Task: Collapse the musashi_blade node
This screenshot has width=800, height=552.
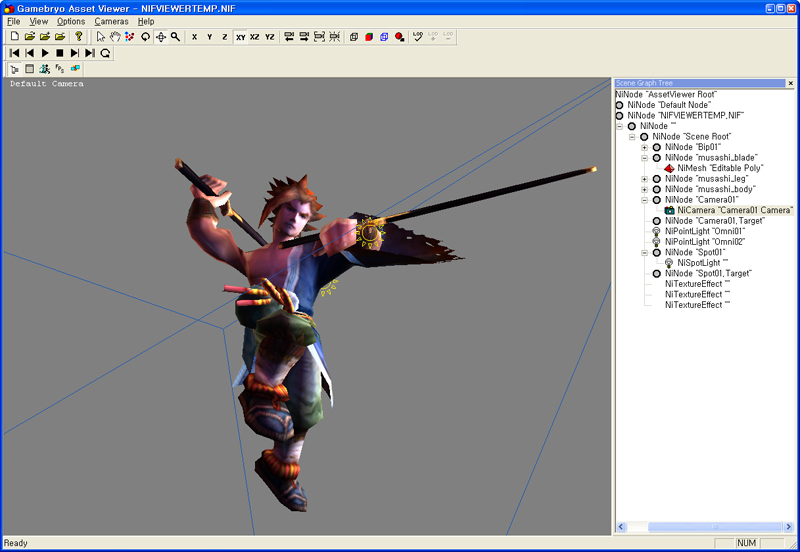Action: pos(644,158)
